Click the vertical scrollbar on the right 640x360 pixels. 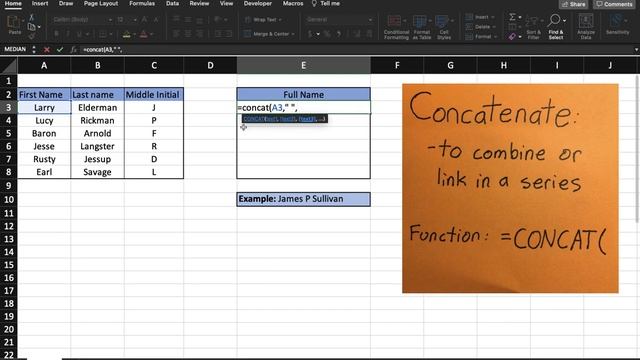coord(637,149)
